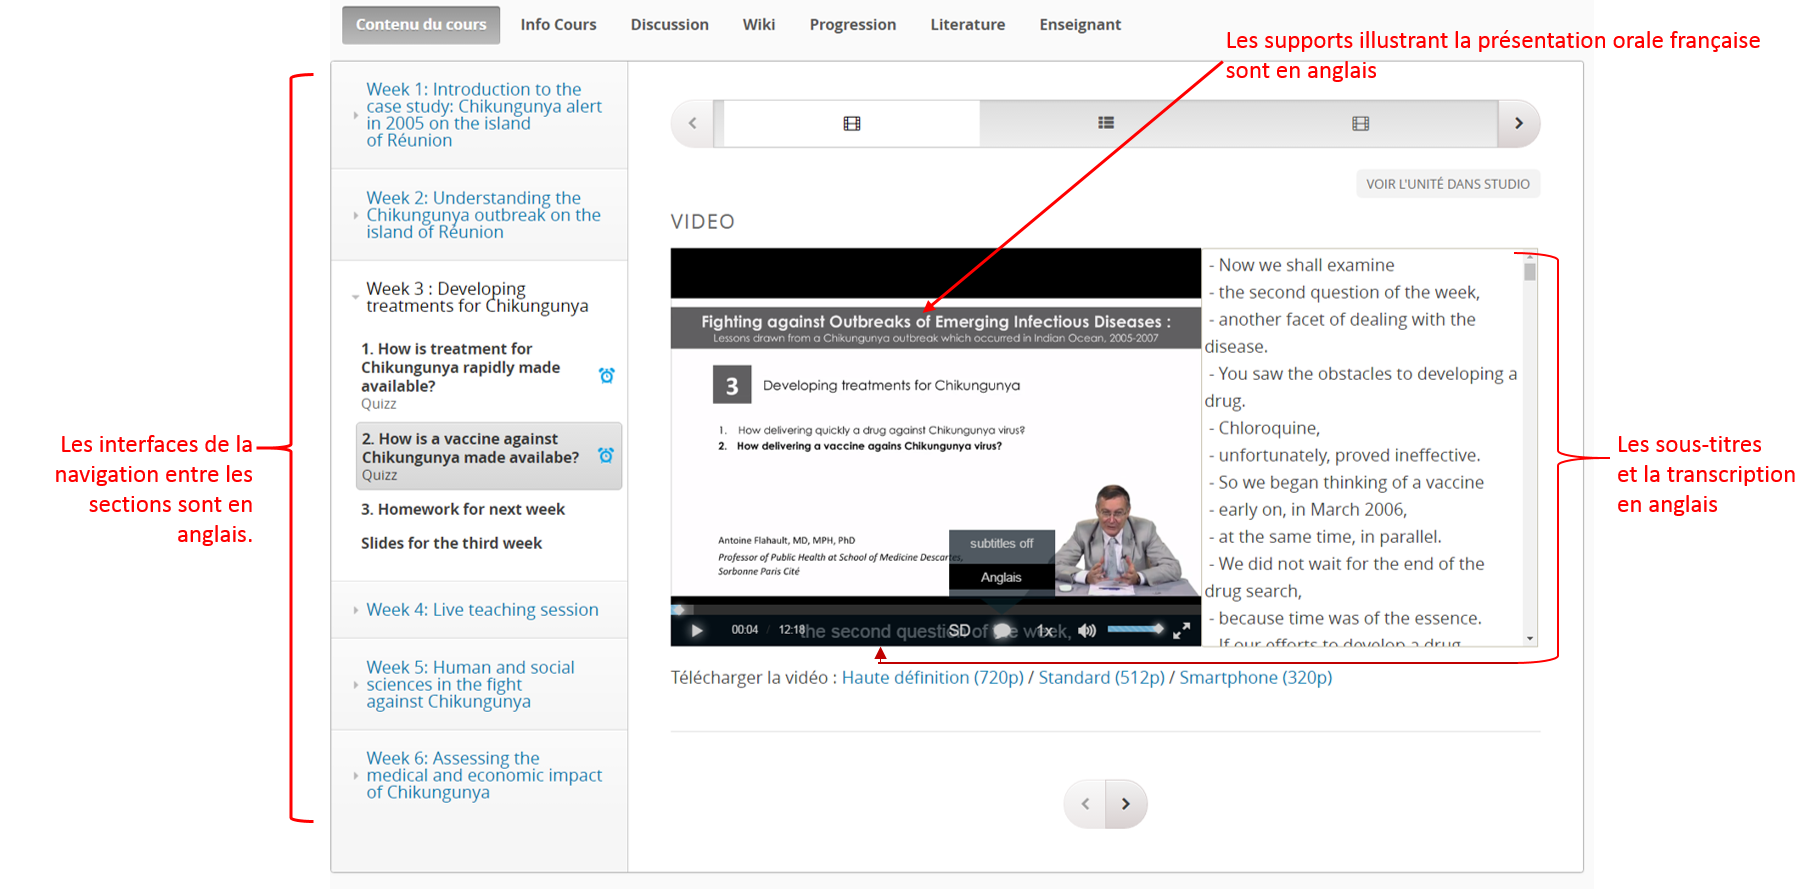Click bottom previous arrow button
The height and width of the screenshot is (889, 1813).
point(1085,804)
